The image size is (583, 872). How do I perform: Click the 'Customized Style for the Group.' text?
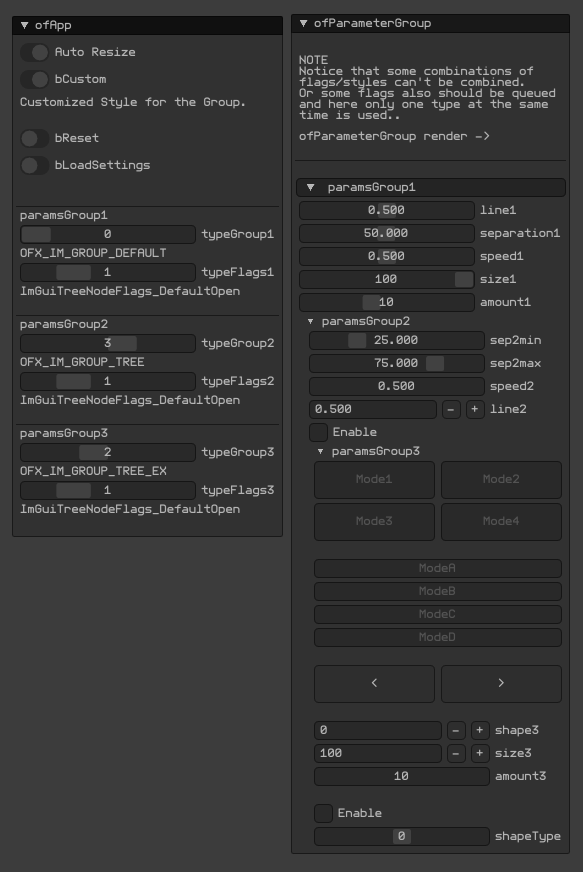[x=132, y=102]
